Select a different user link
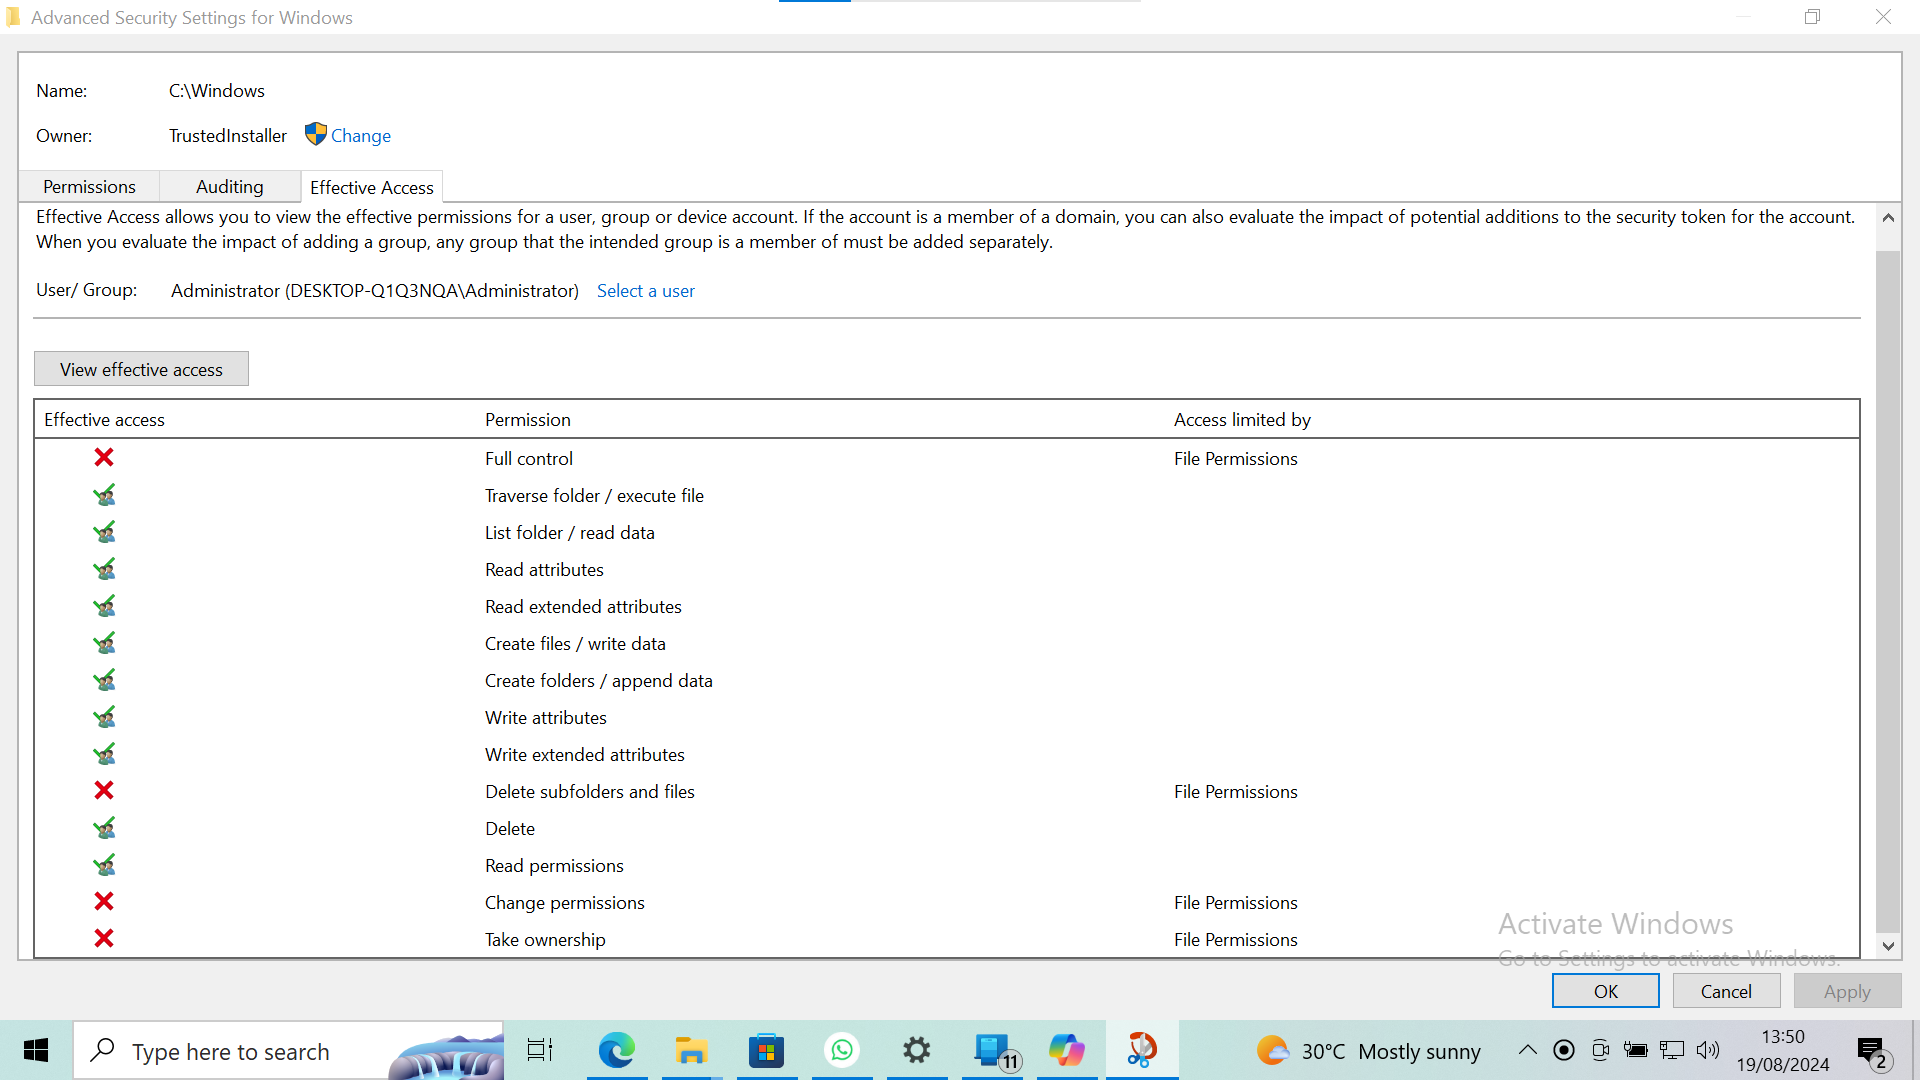The image size is (1920, 1080). pos(645,290)
